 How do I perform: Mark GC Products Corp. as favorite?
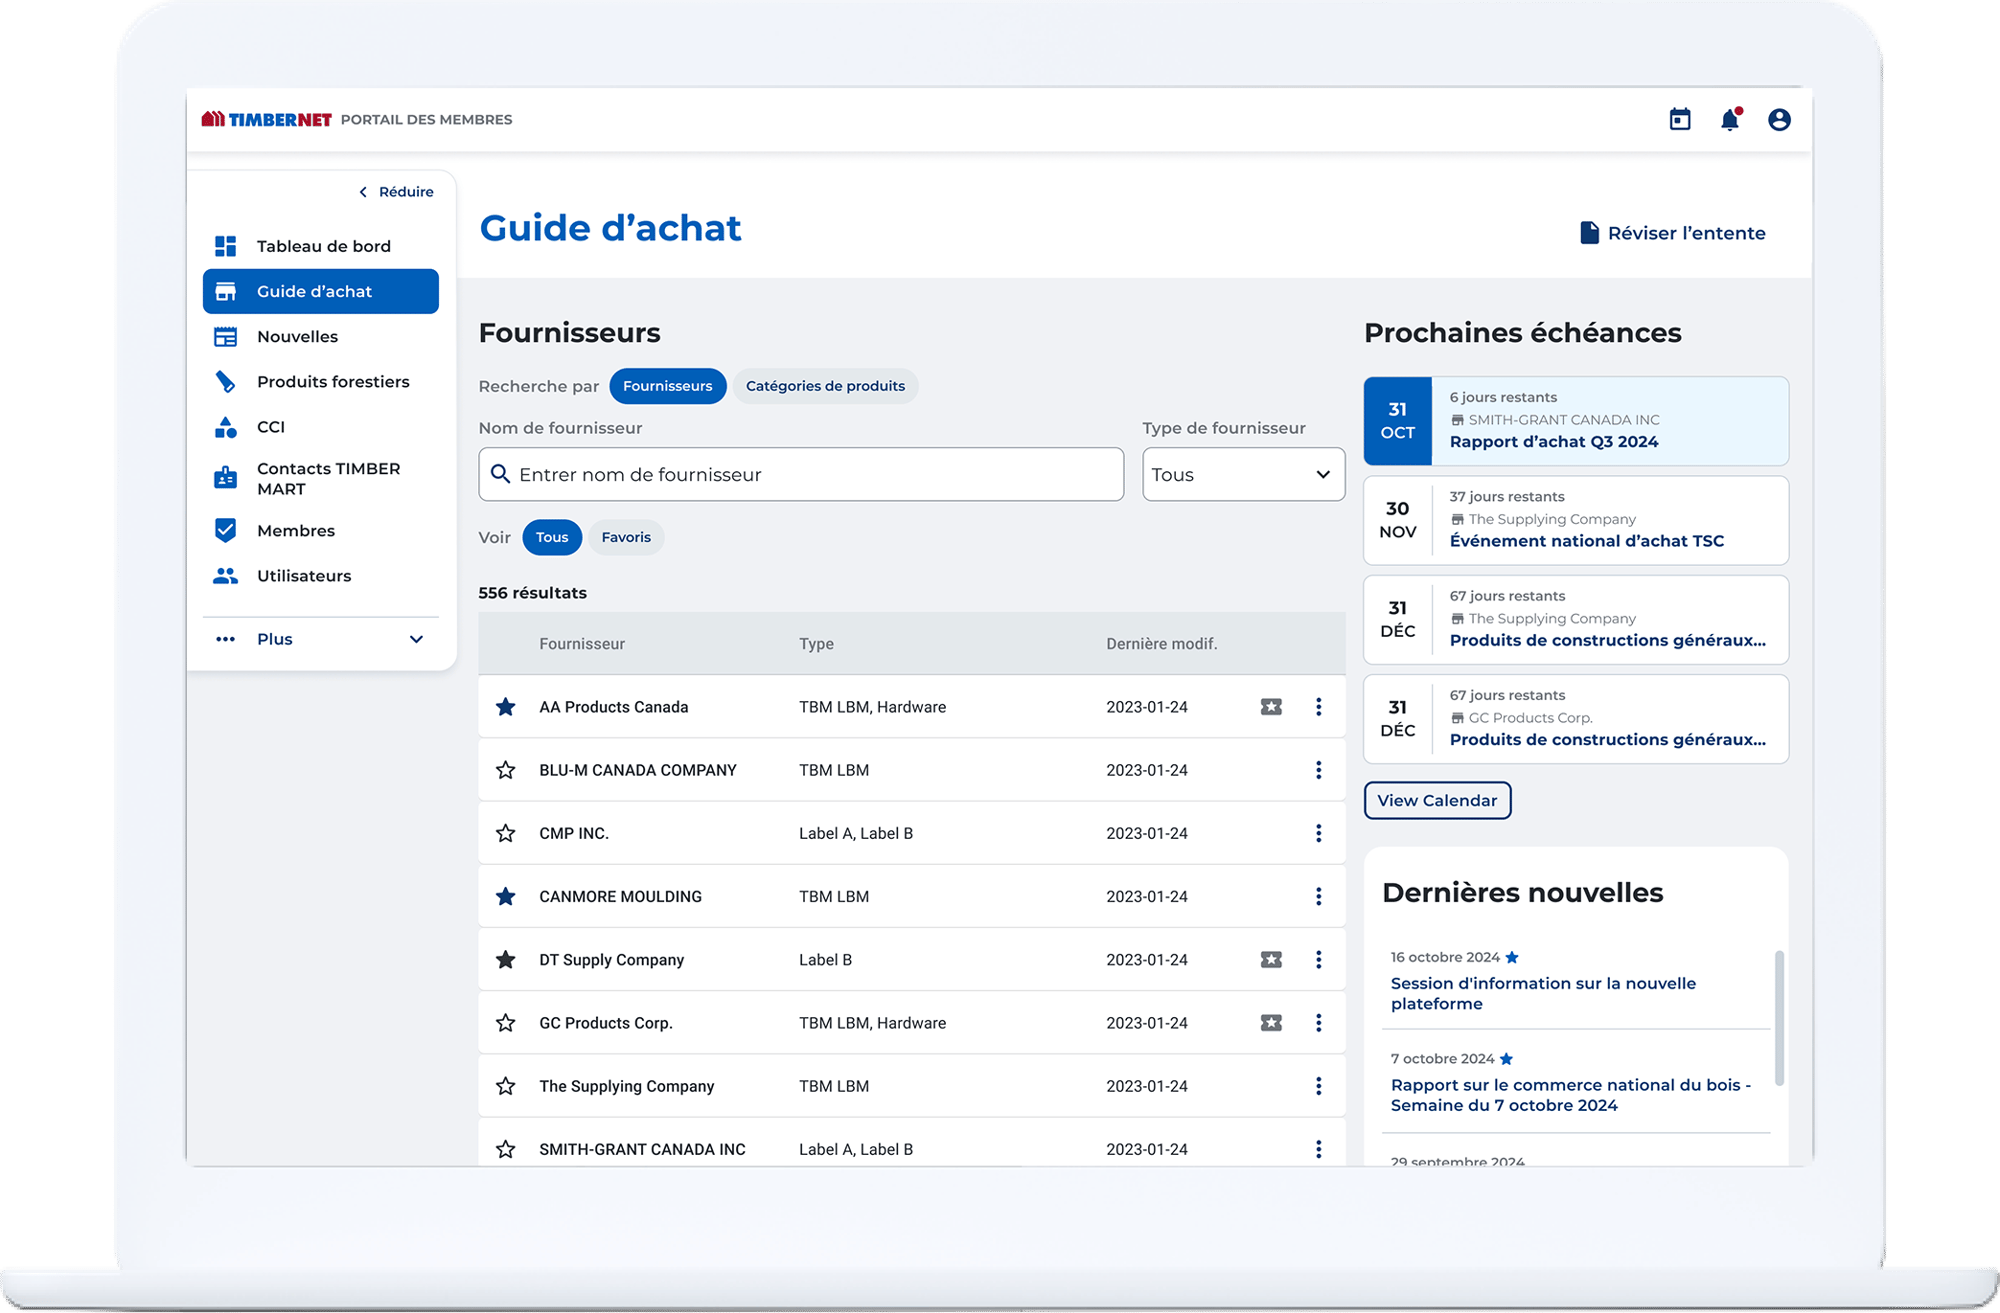pos(506,1023)
